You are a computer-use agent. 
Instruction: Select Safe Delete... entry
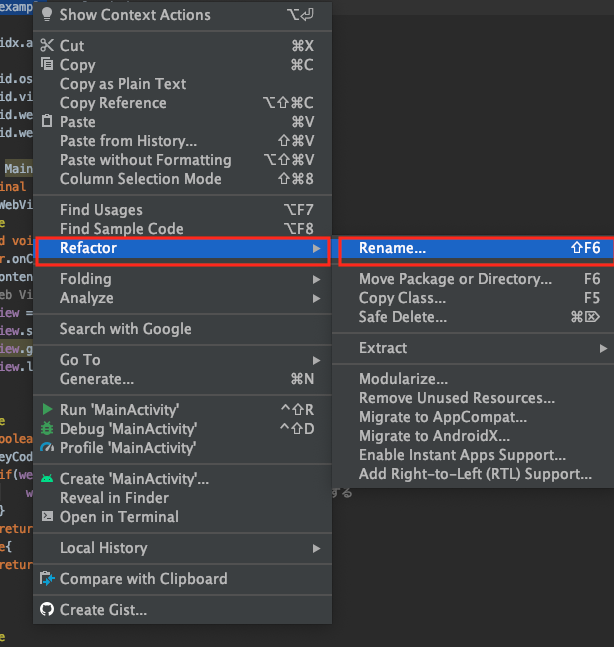click(473, 317)
